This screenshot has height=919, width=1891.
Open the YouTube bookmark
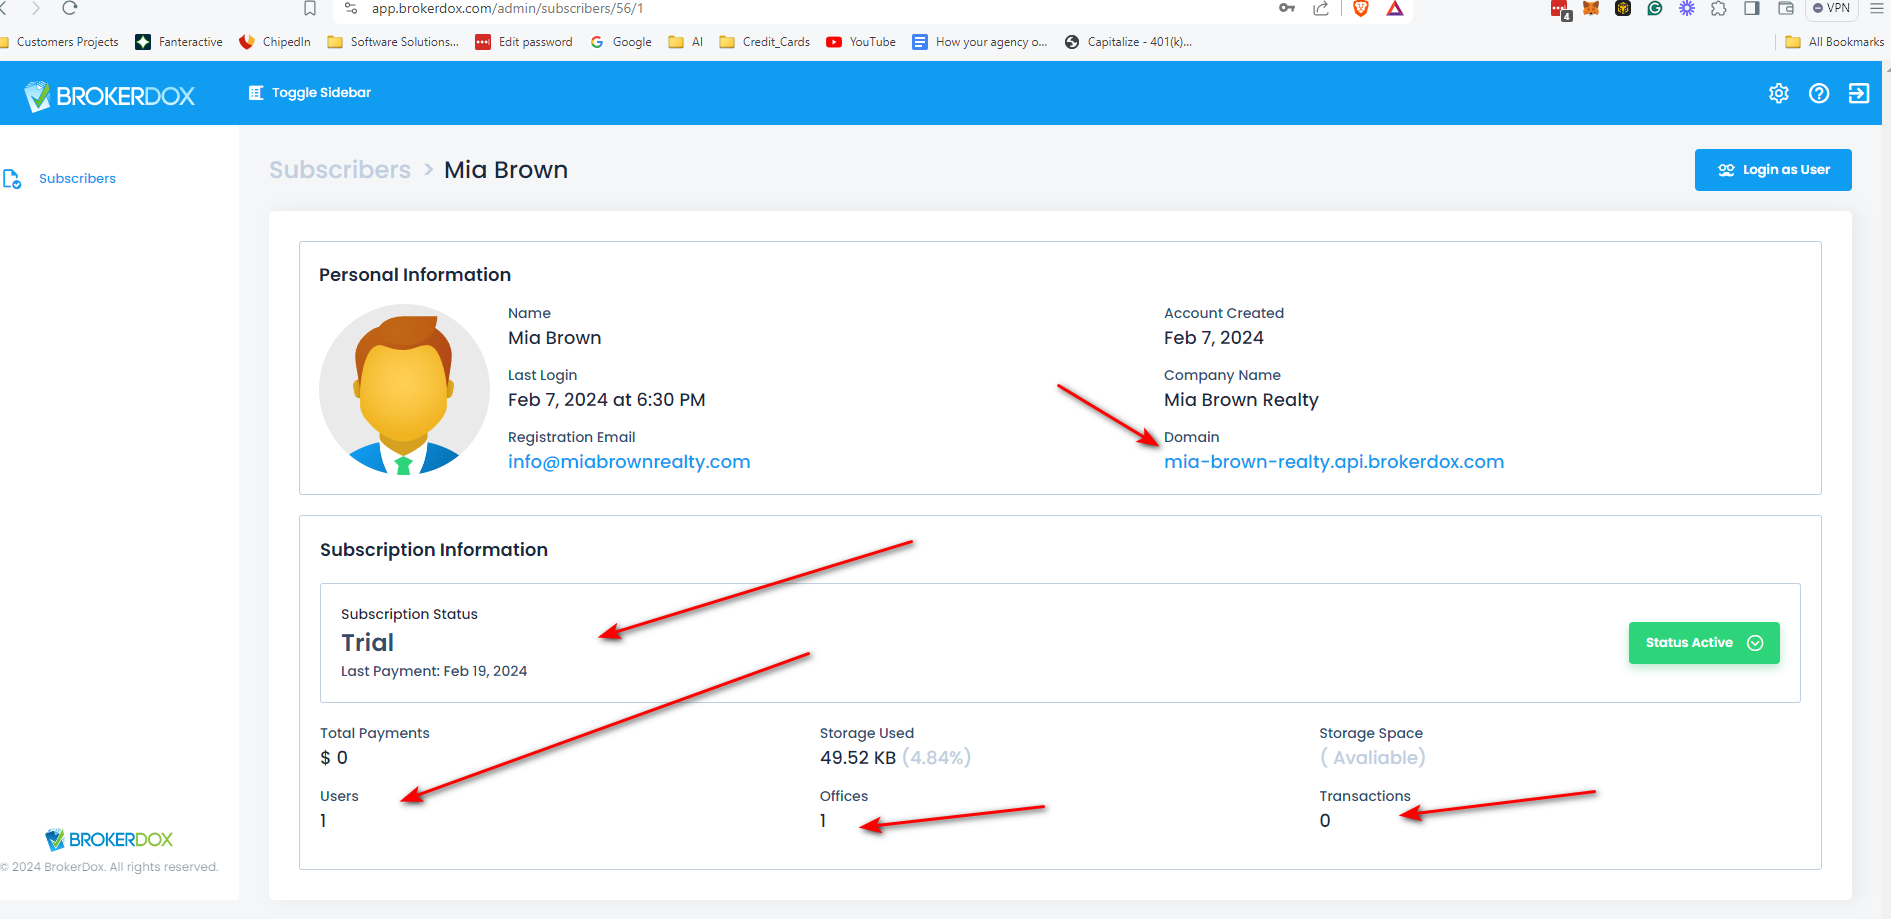(x=861, y=42)
